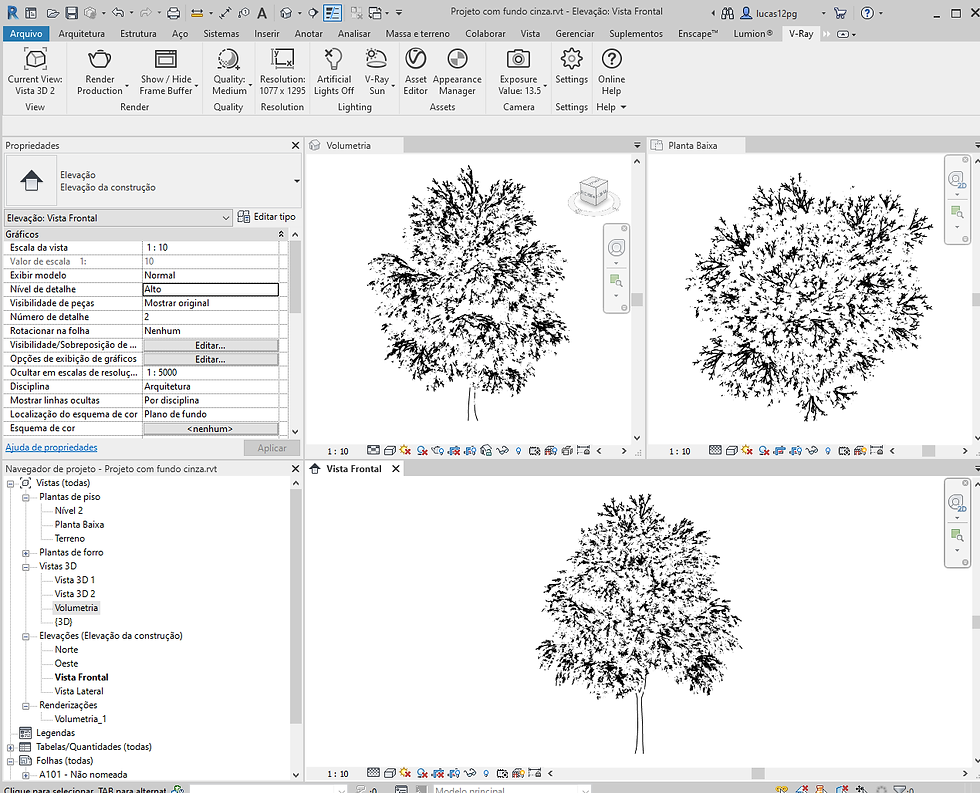Open Visual Style in Volumetria view bar

point(389,451)
